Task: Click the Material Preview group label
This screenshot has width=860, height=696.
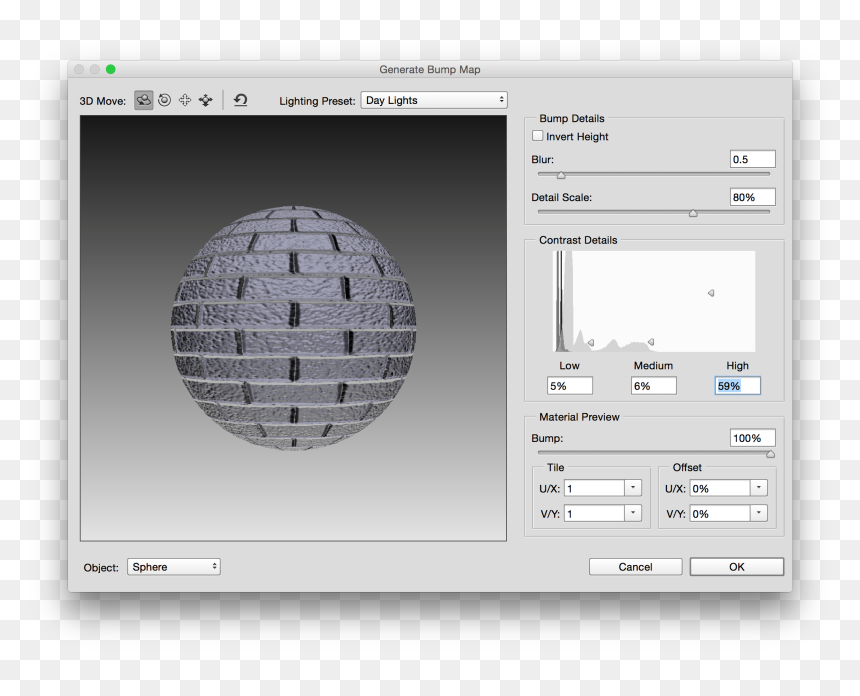Action: (x=579, y=417)
